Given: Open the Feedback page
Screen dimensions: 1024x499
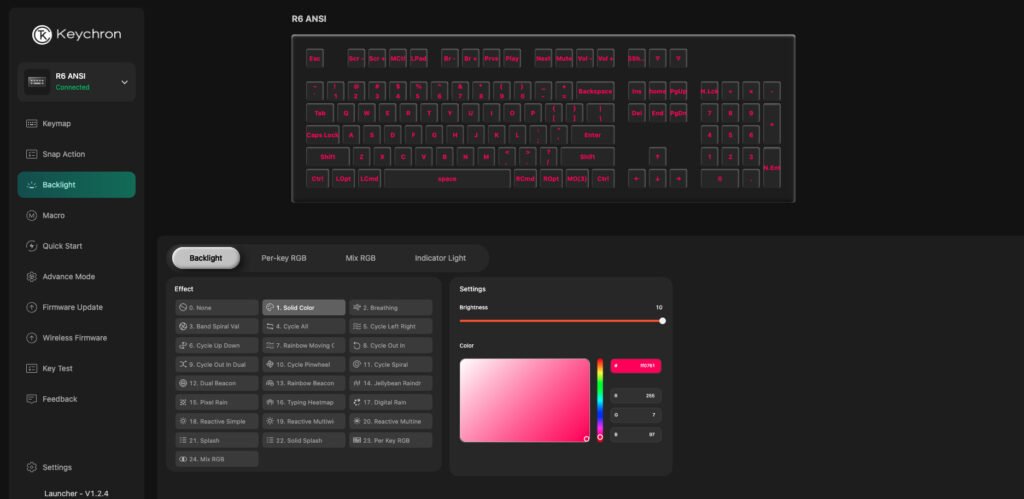Looking at the screenshot, I should (x=59, y=399).
